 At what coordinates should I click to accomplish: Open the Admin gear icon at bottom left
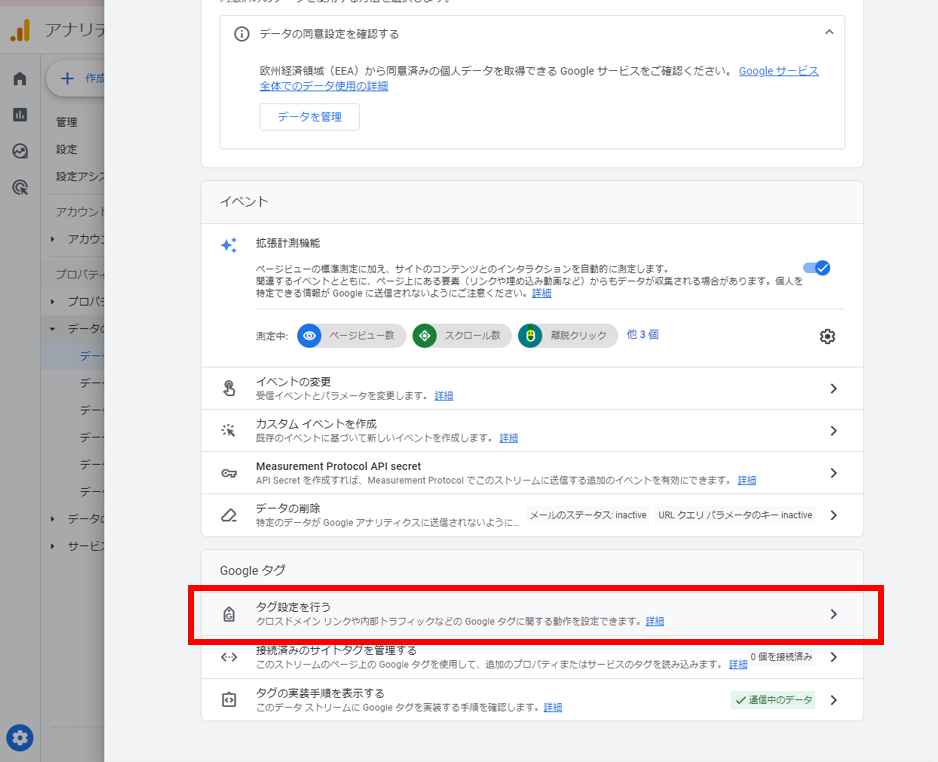click(x=20, y=737)
